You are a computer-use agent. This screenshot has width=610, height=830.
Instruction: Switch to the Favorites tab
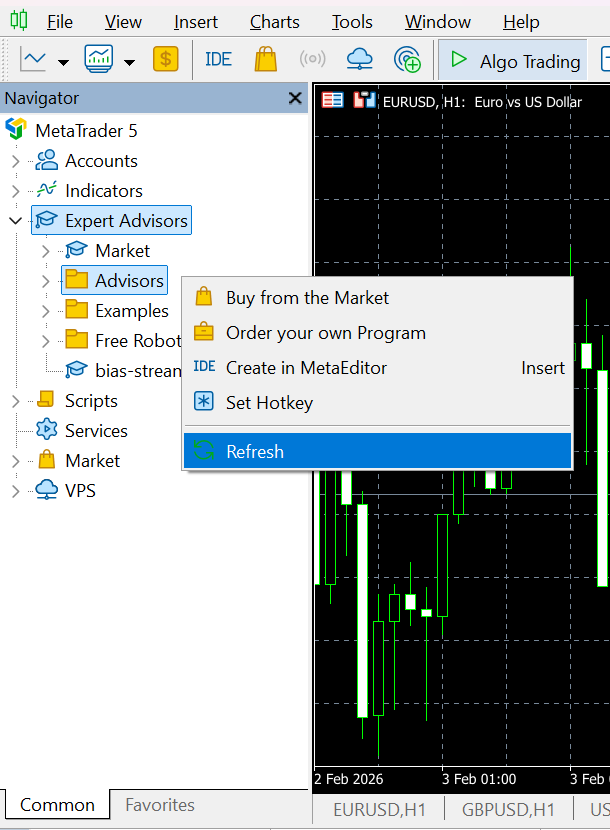(x=160, y=805)
